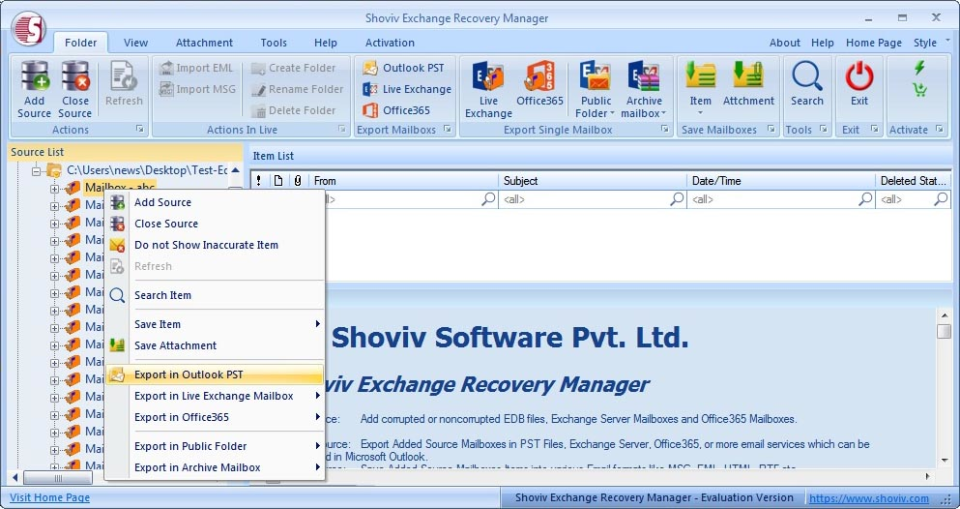Click the preview pane vertical scrollbar thumb
Viewport: 960px width, 509px height.
(x=943, y=331)
